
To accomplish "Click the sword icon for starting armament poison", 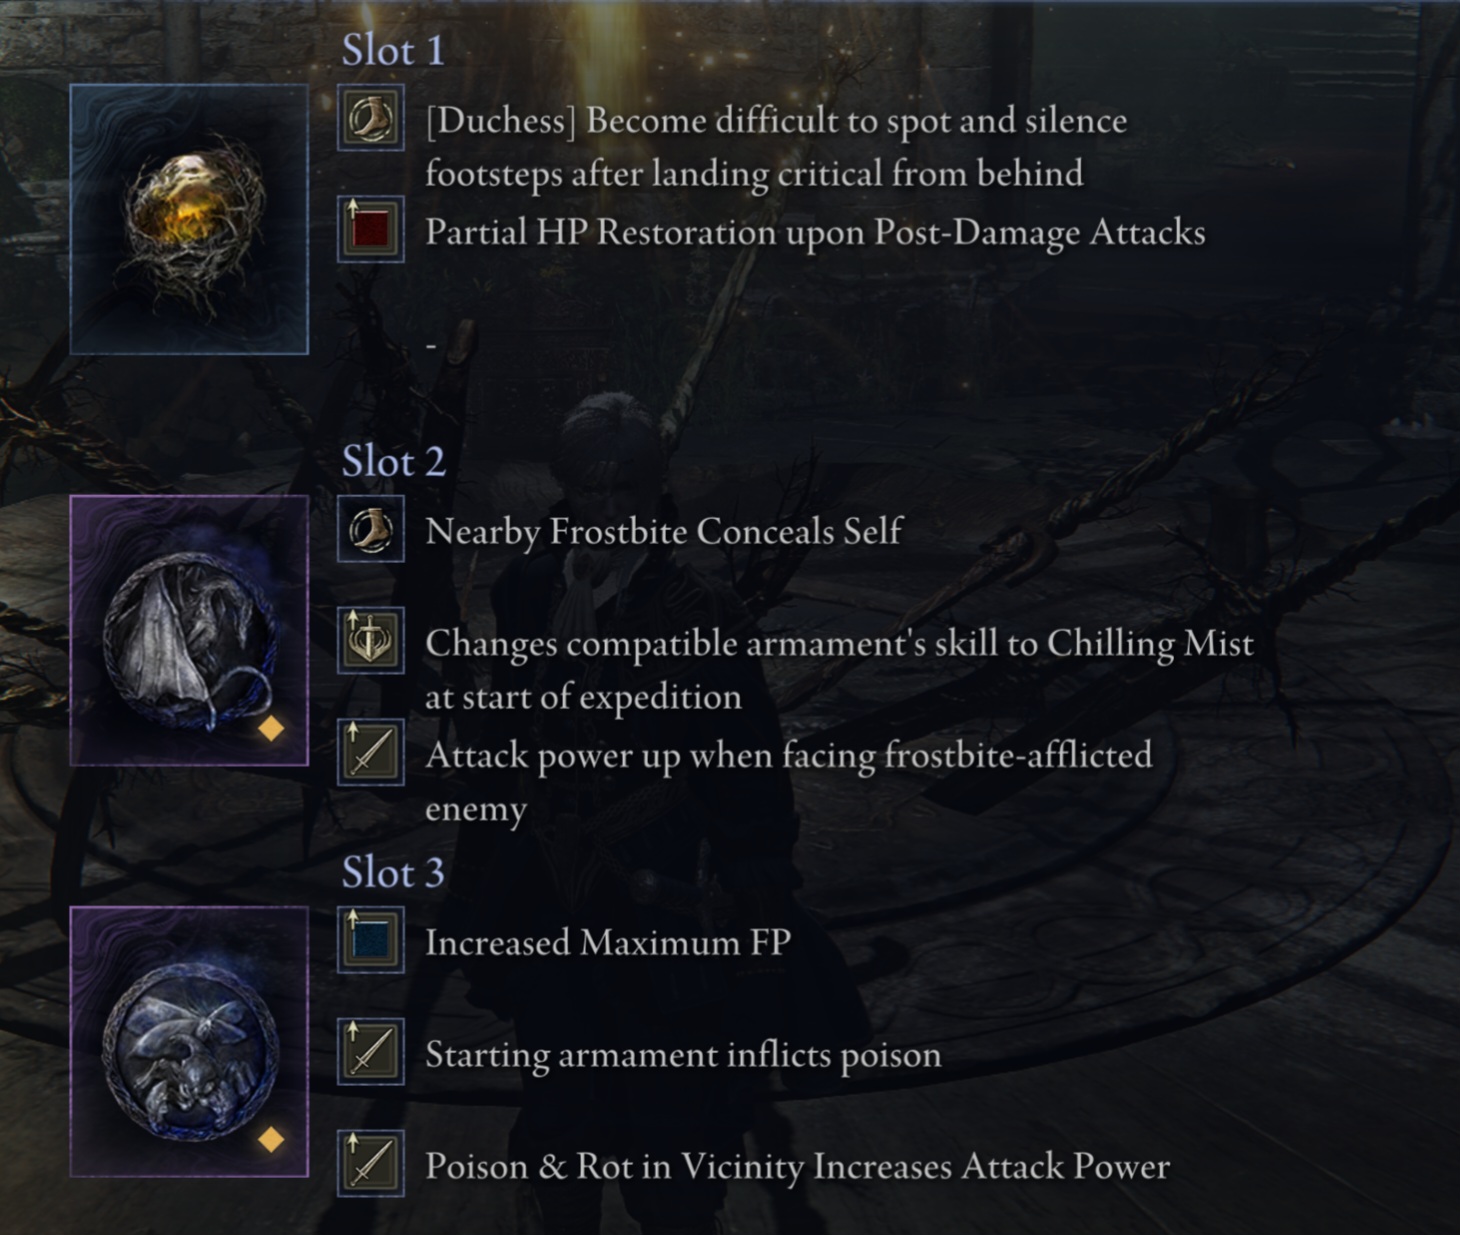I will click(x=371, y=1051).
